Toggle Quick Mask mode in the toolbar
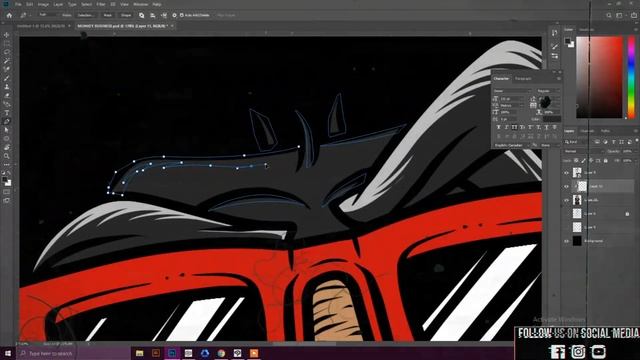 tap(7, 192)
